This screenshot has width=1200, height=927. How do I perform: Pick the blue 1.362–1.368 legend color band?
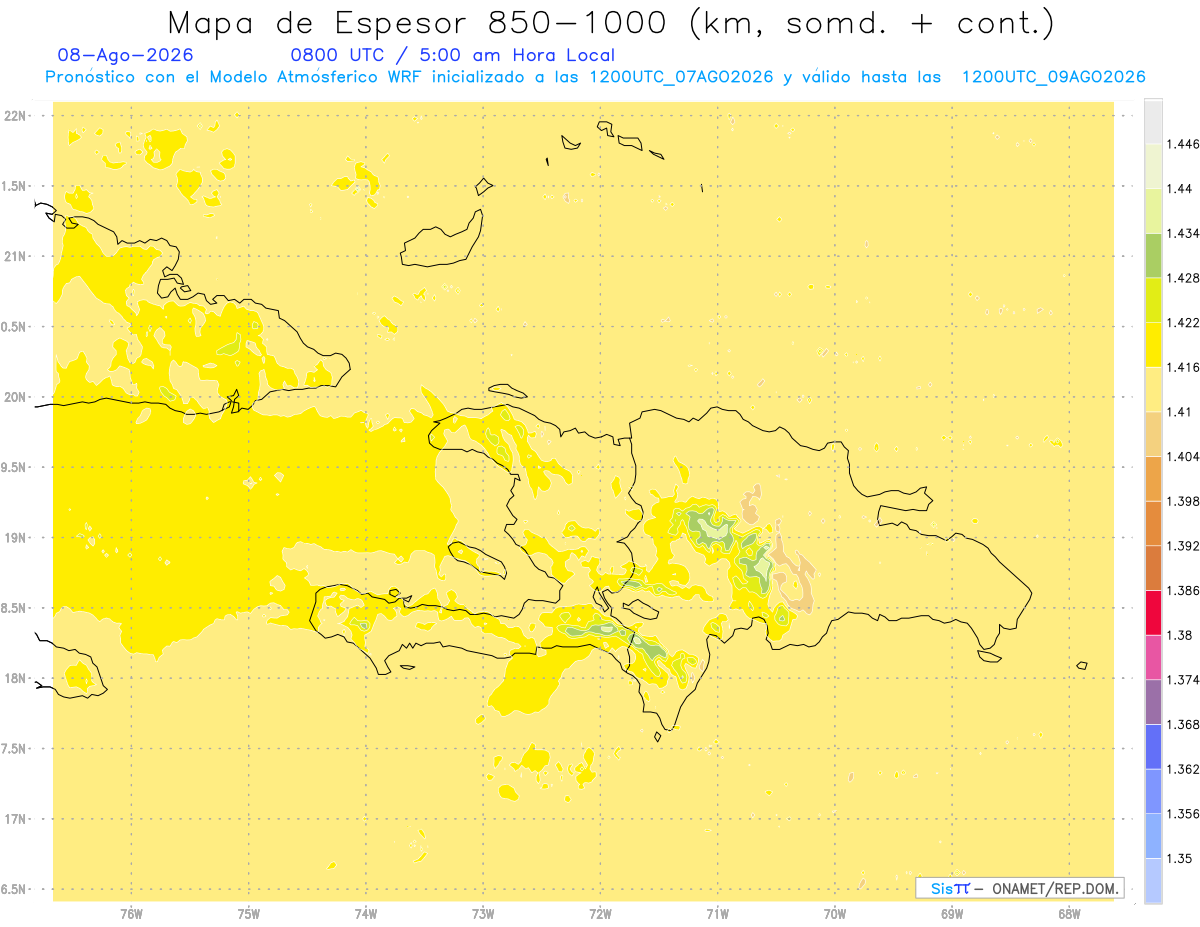1153,746
